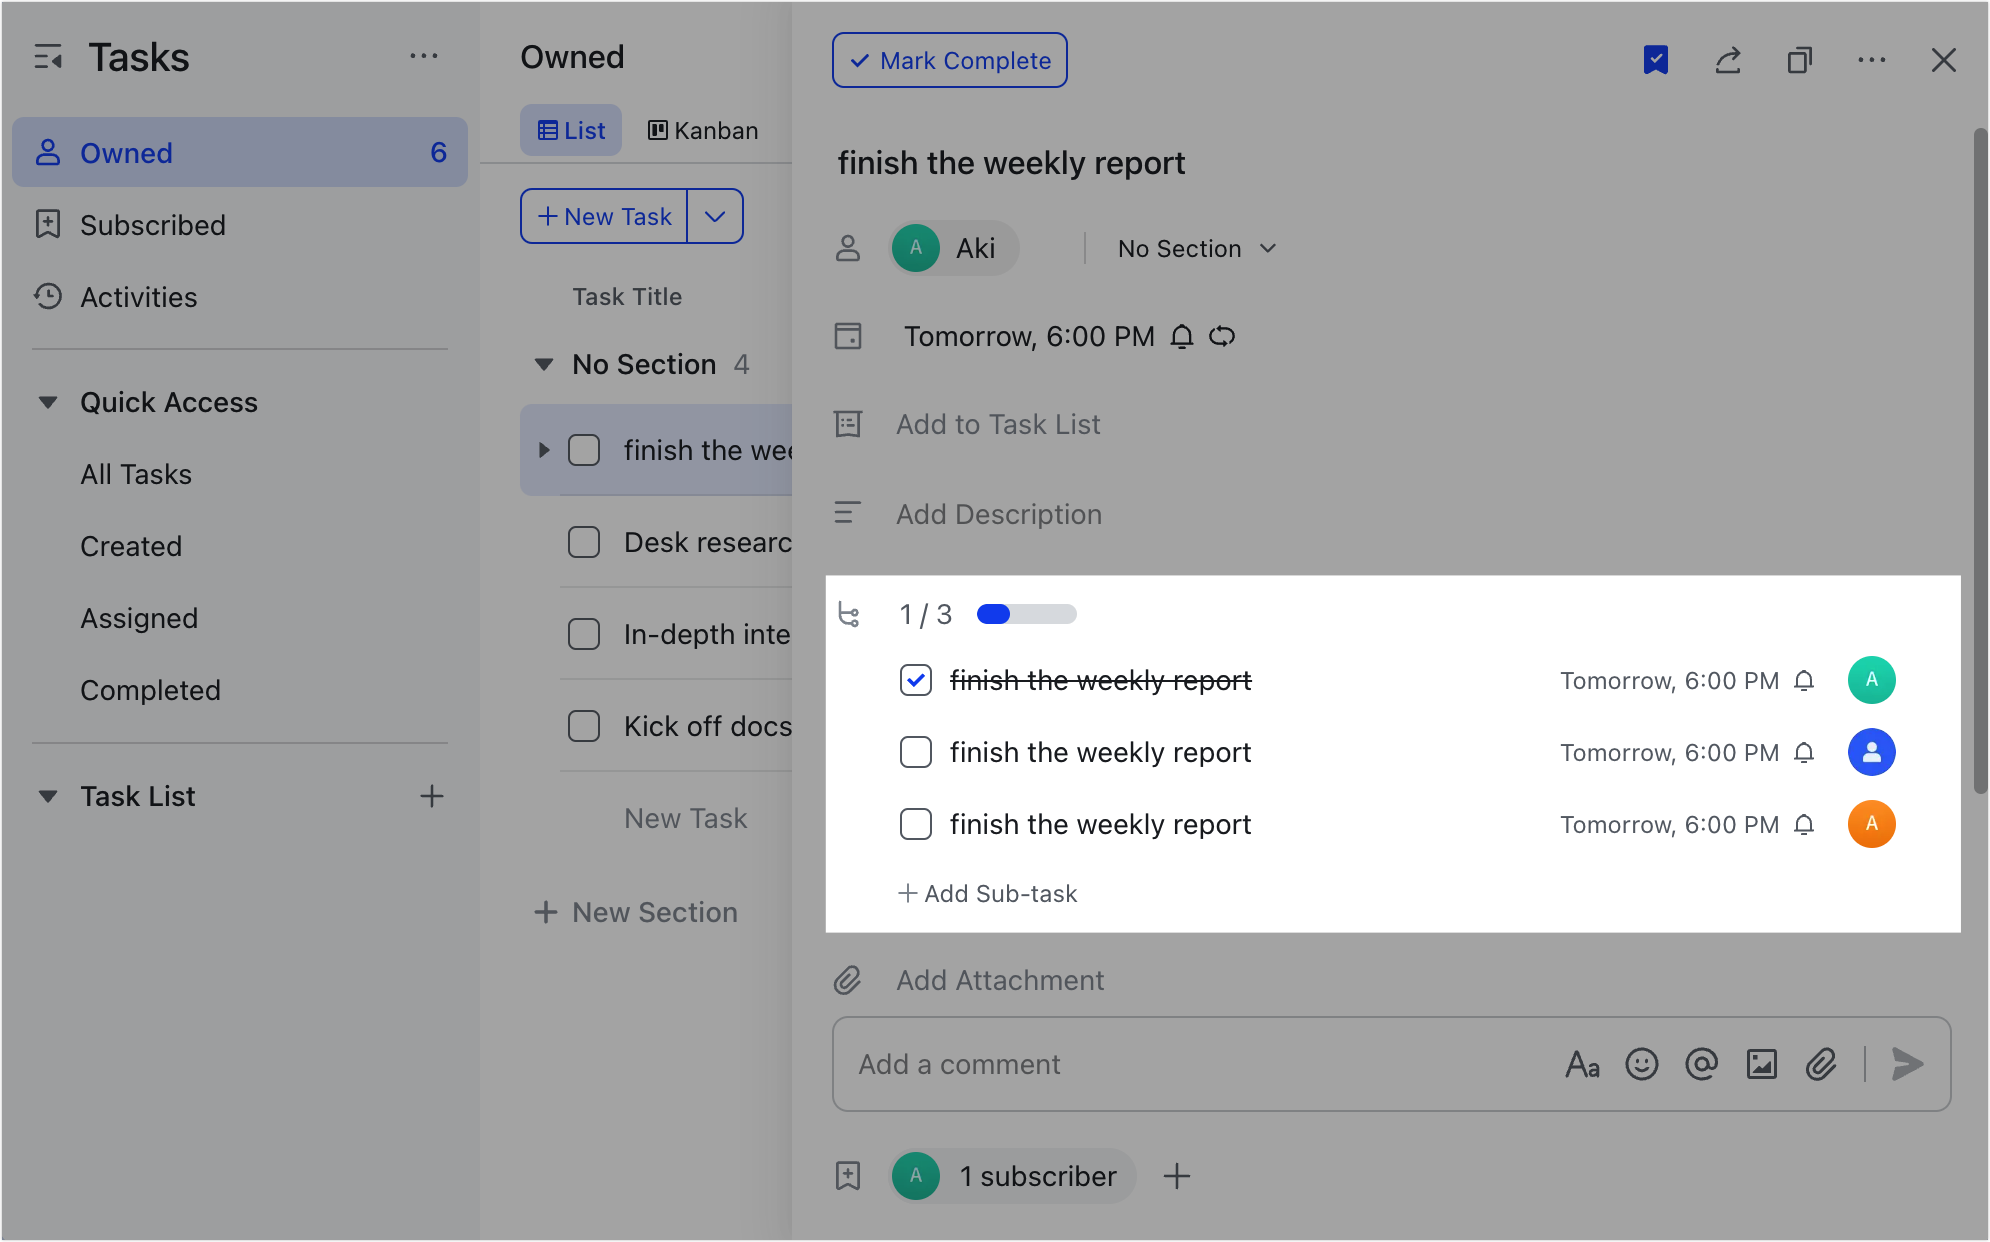Click the sub-task progress bar
Viewport: 1990px width, 1242px height.
pos(1025,613)
